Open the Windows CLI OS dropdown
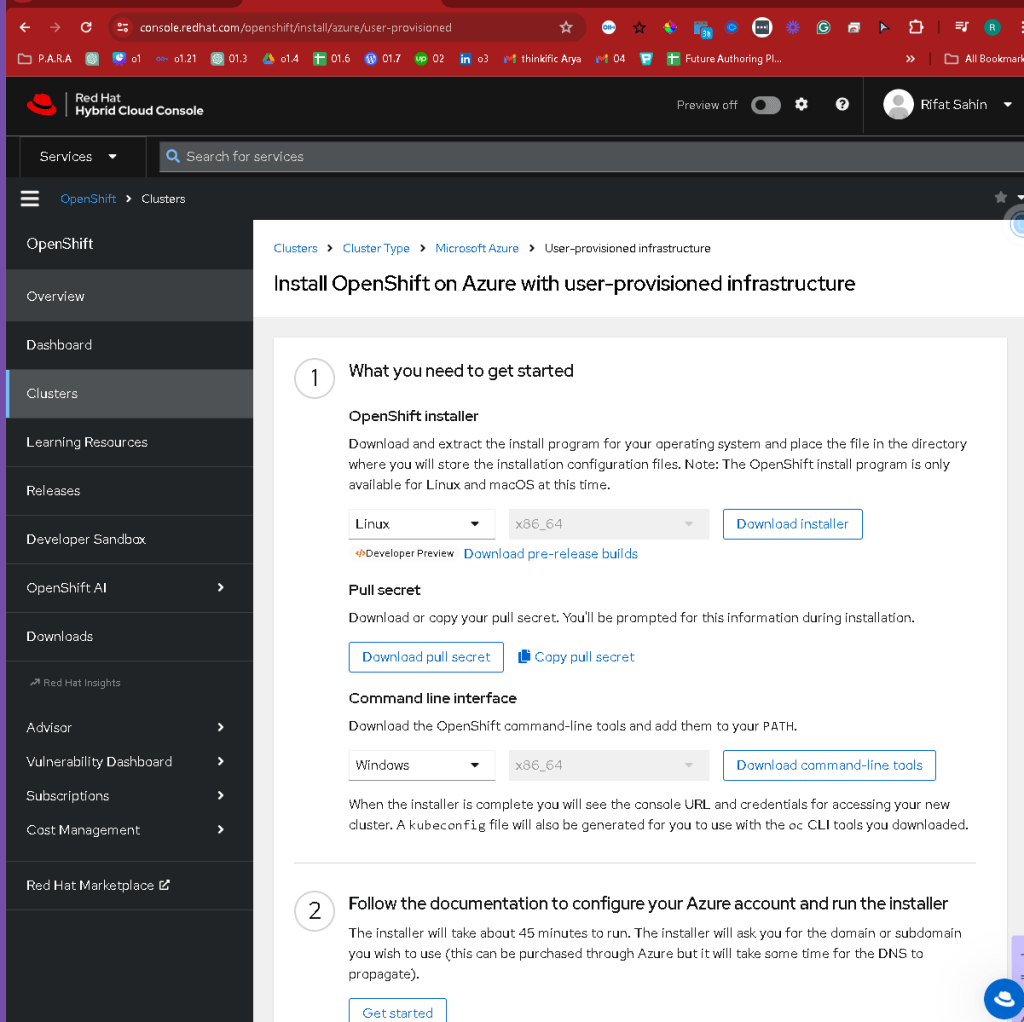The image size is (1024, 1022). [x=421, y=765]
